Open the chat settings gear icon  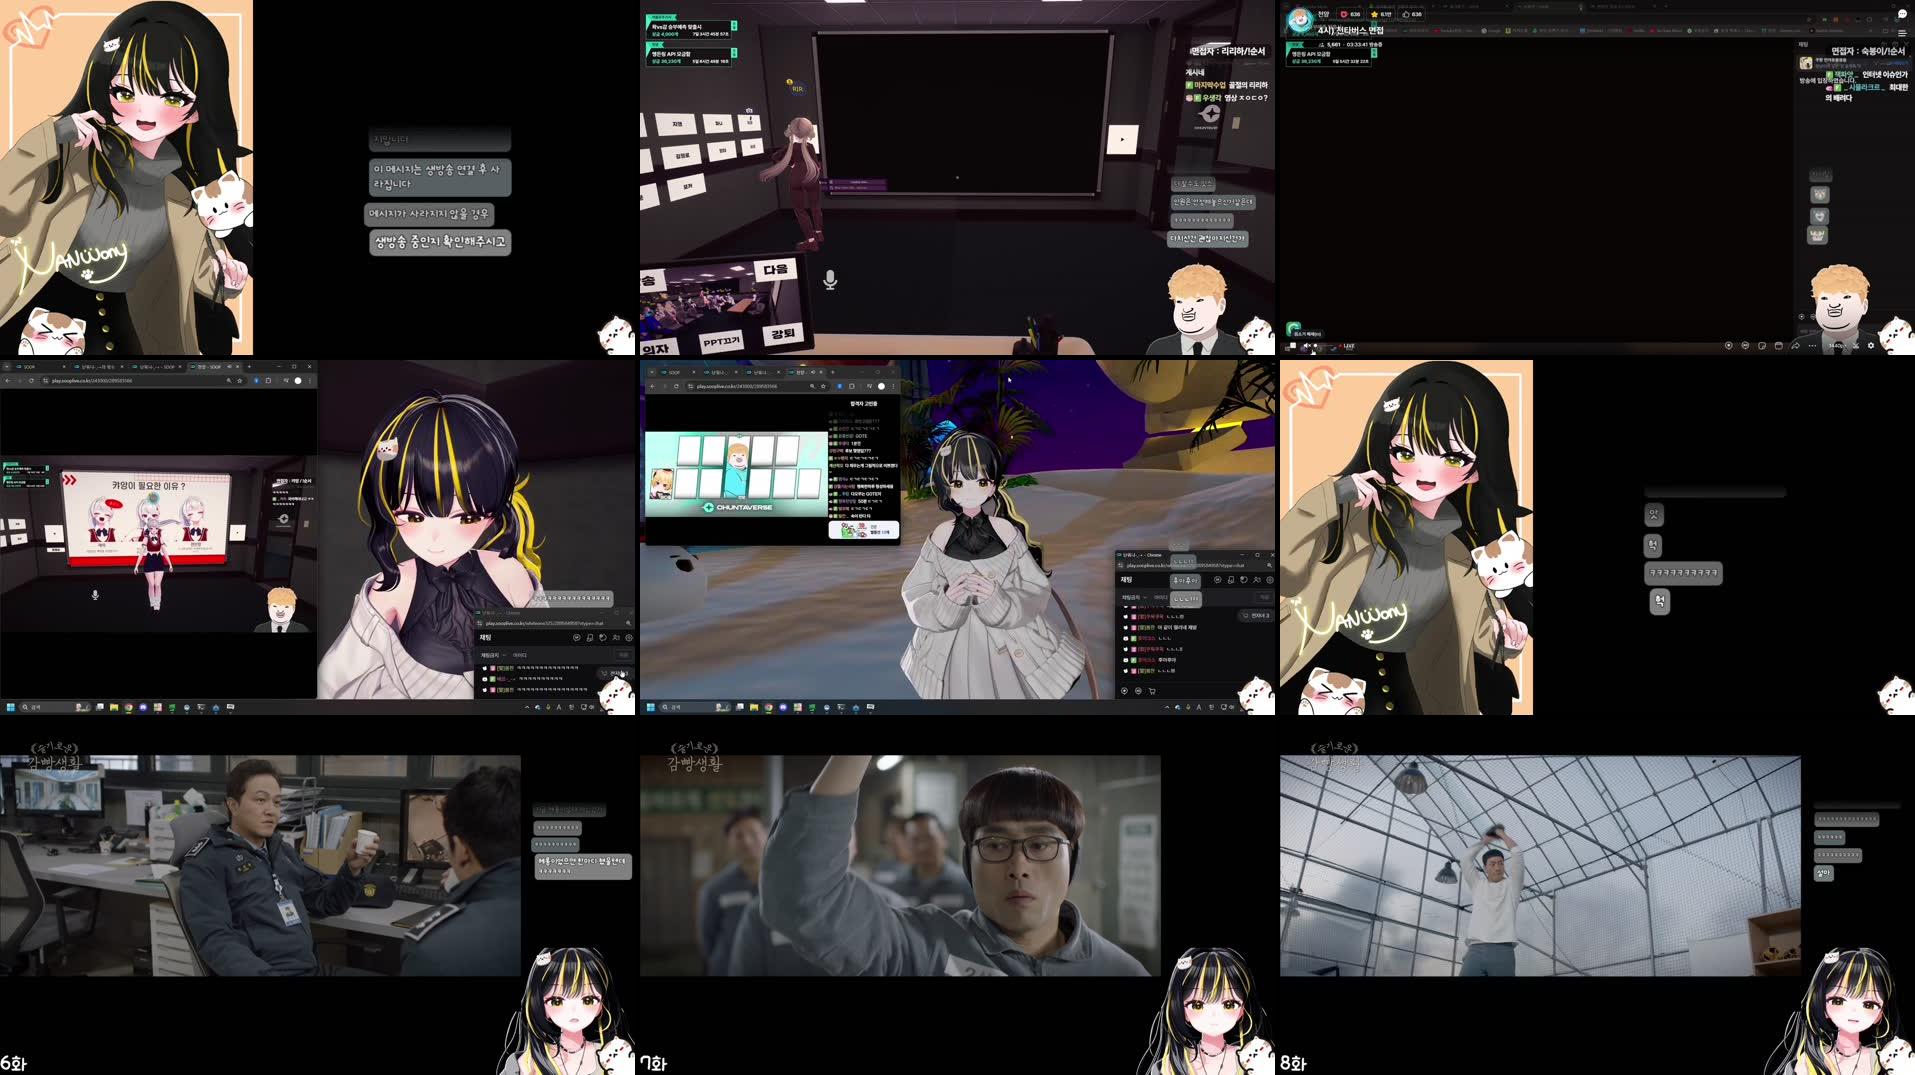click(x=1269, y=580)
